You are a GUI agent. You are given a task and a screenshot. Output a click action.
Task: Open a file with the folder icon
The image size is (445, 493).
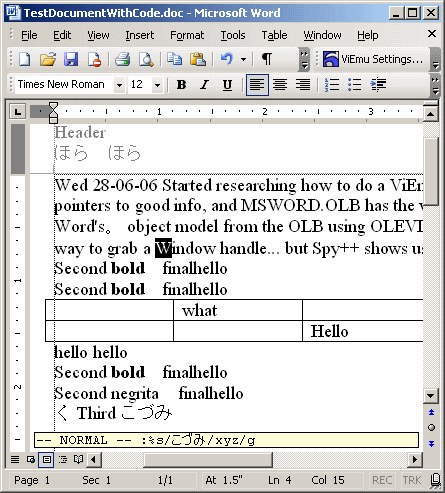[x=48, y=59]
